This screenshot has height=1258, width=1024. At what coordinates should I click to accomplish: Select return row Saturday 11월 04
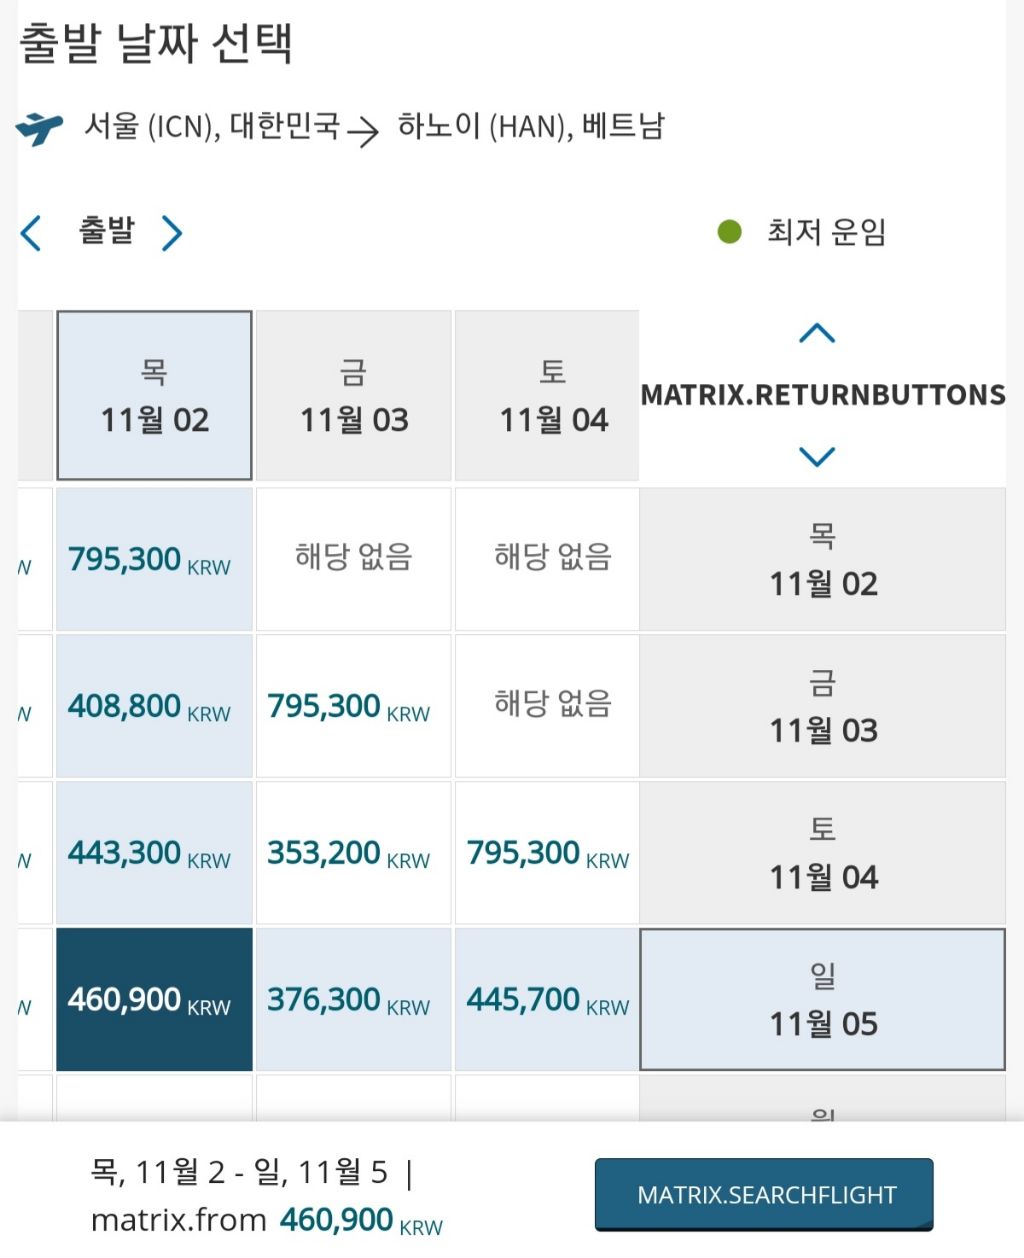point(822,854)
